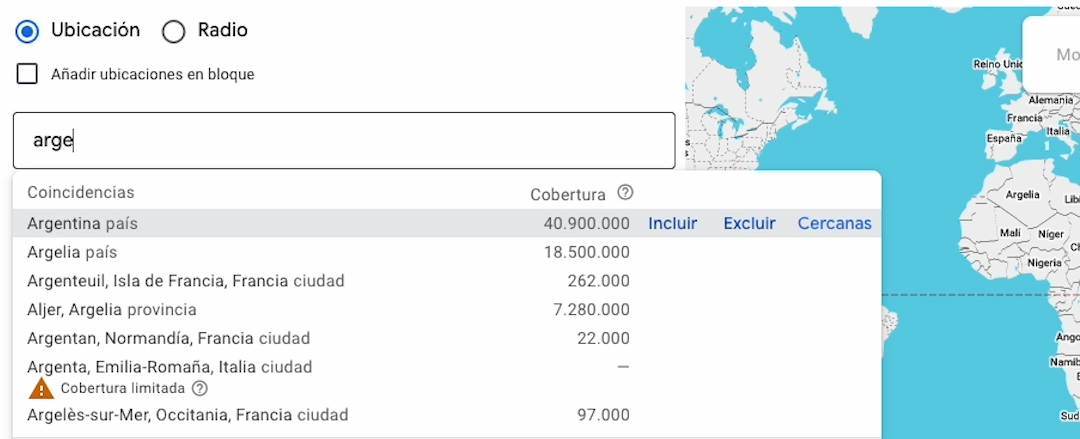Click Argelia on the map

(1023, 194)
